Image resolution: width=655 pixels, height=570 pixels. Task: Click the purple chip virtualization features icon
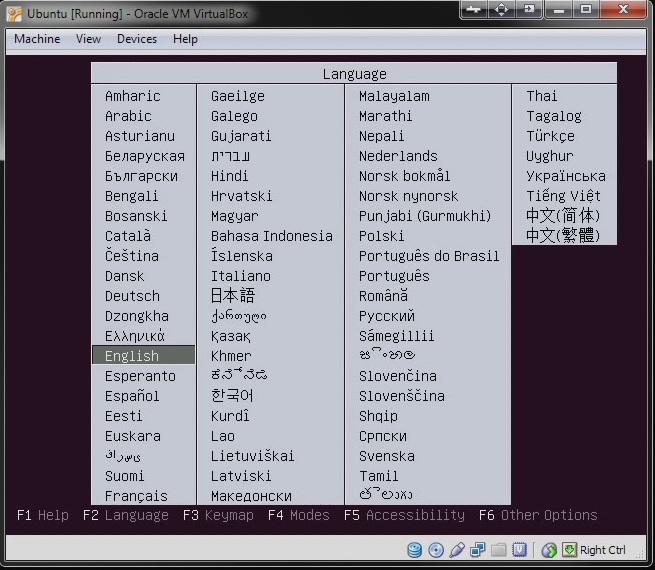pos(519,550)
